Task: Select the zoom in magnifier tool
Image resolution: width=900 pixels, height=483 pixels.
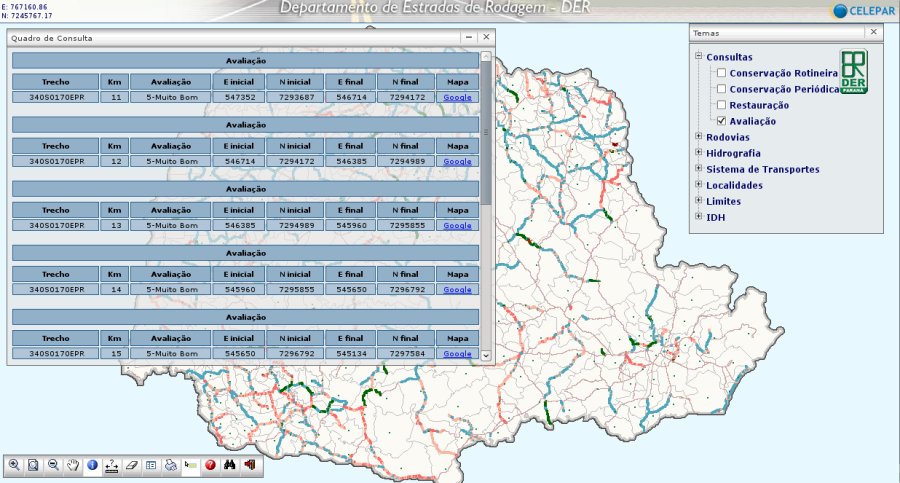Action: (x=14, y=465)
